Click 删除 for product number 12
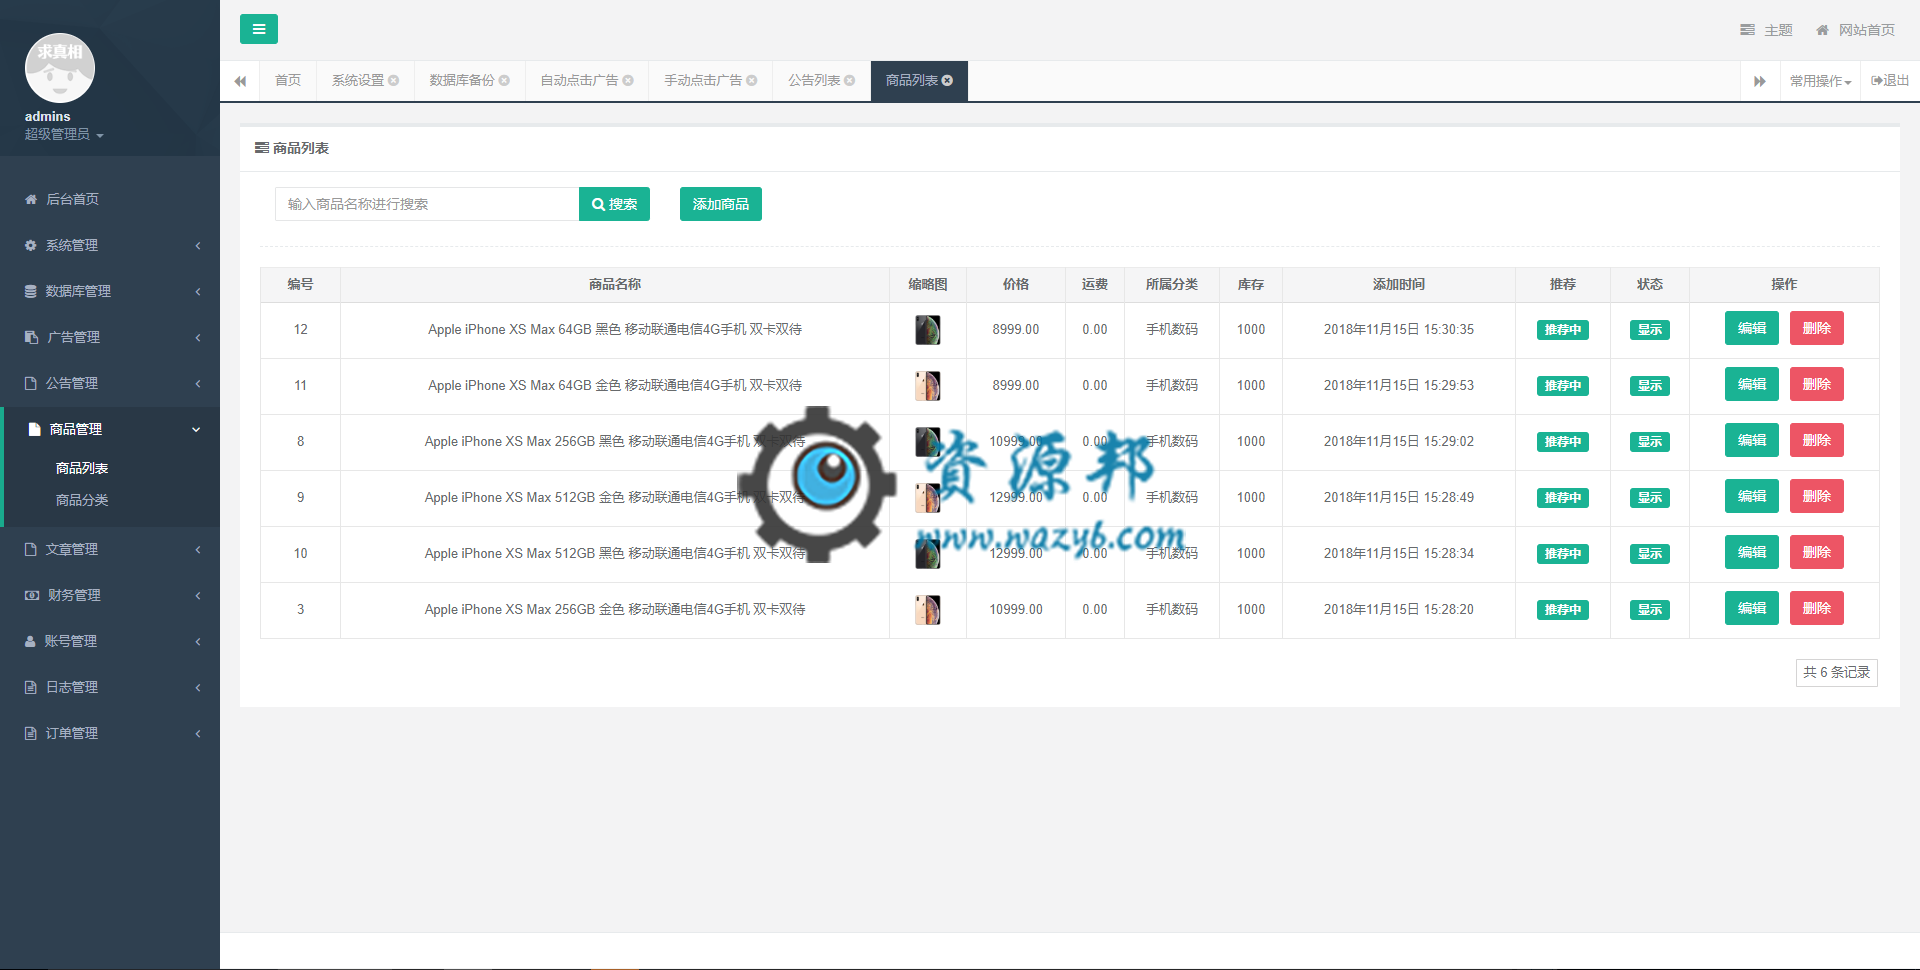1920x970 pixels. [1817, 328]
